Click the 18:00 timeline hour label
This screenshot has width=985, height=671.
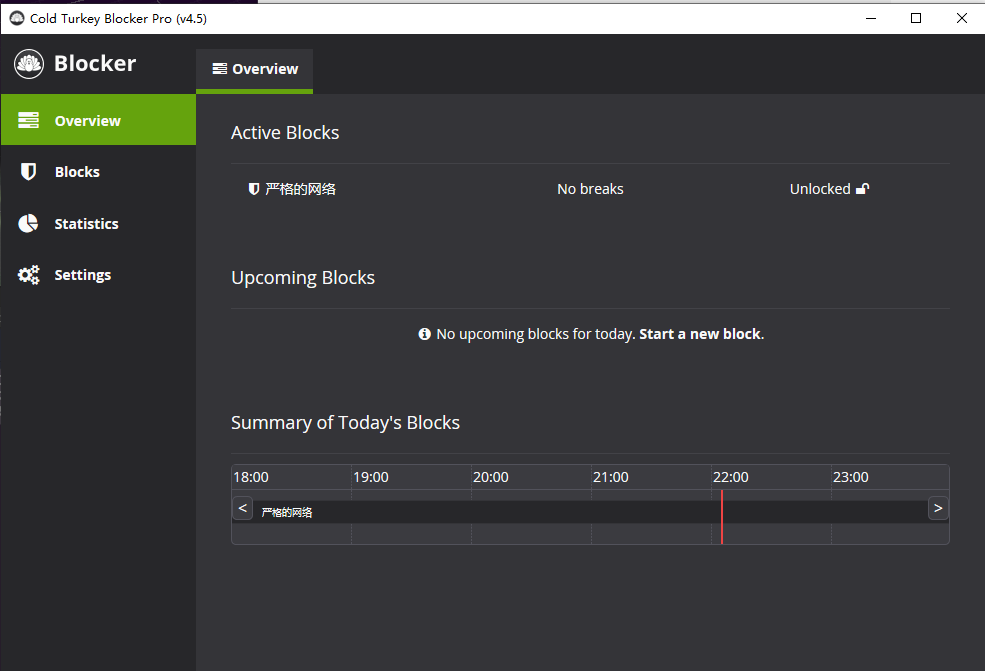click(x=251, y=477)
